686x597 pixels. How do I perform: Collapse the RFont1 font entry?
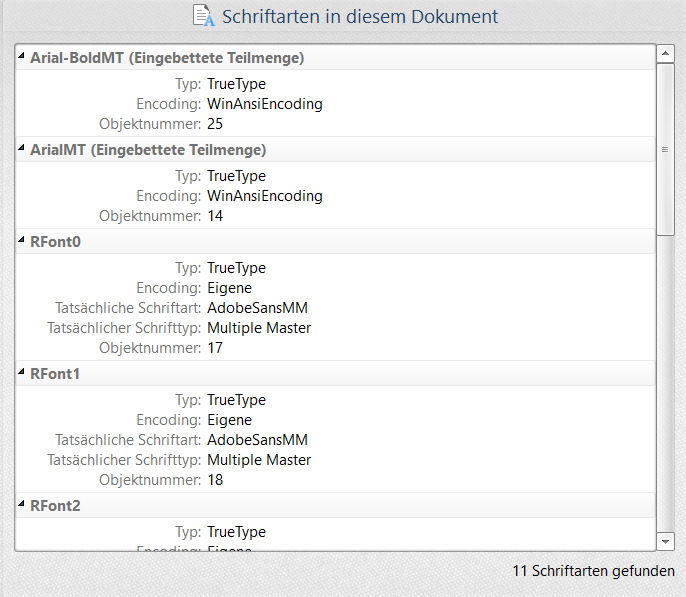coord(21,371)
